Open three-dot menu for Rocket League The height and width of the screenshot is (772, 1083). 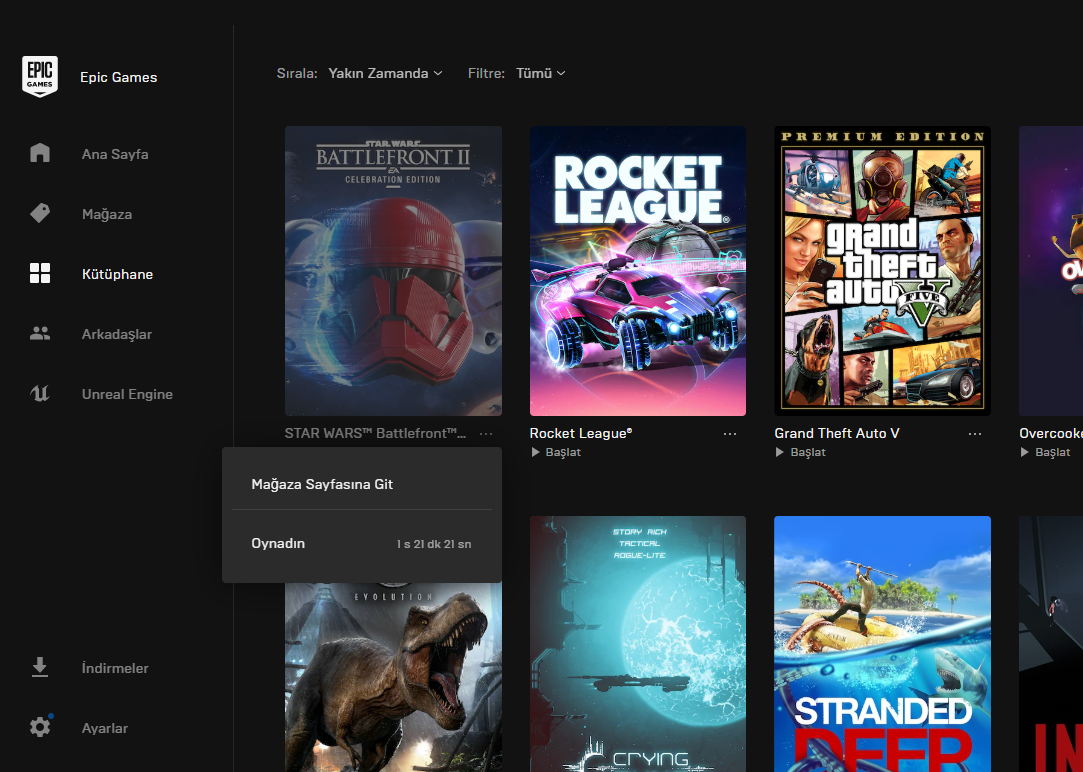pyautogui.click(x=730, y=434)
